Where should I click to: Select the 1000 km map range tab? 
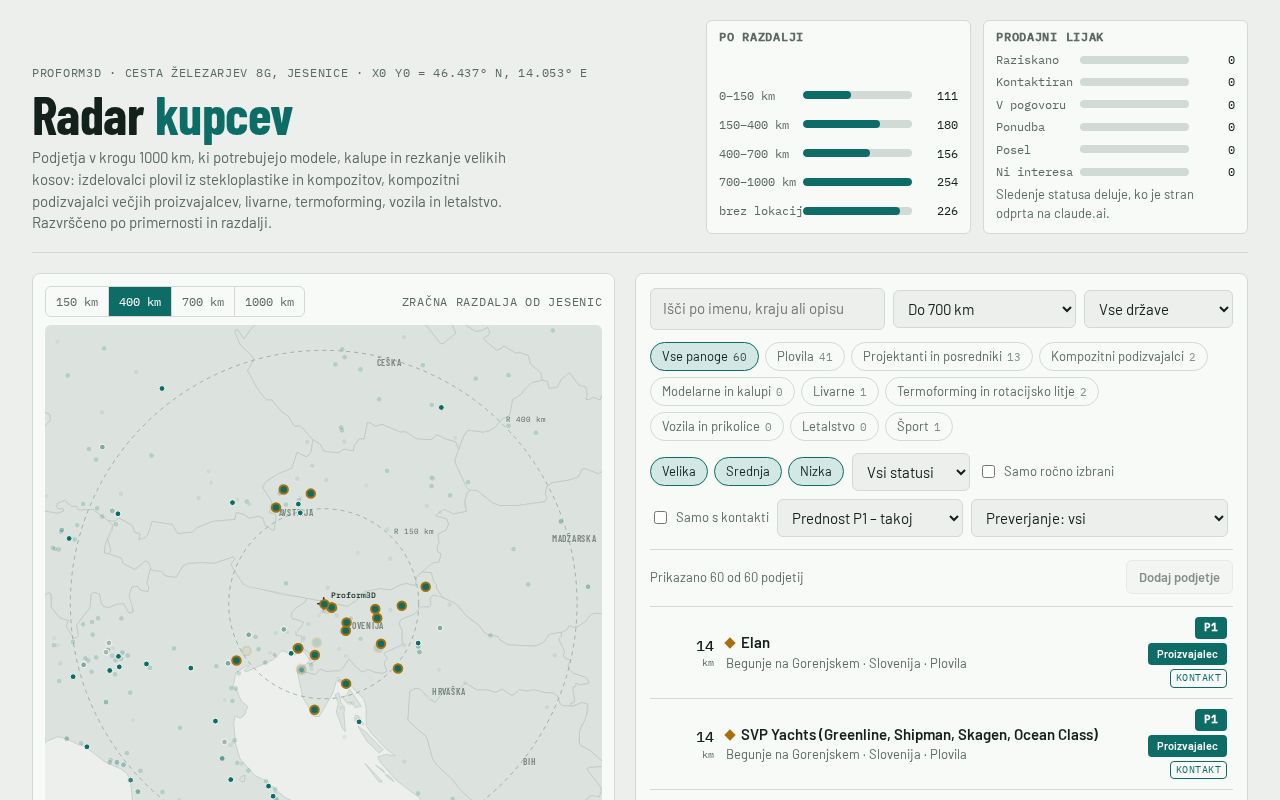[269, 302]
